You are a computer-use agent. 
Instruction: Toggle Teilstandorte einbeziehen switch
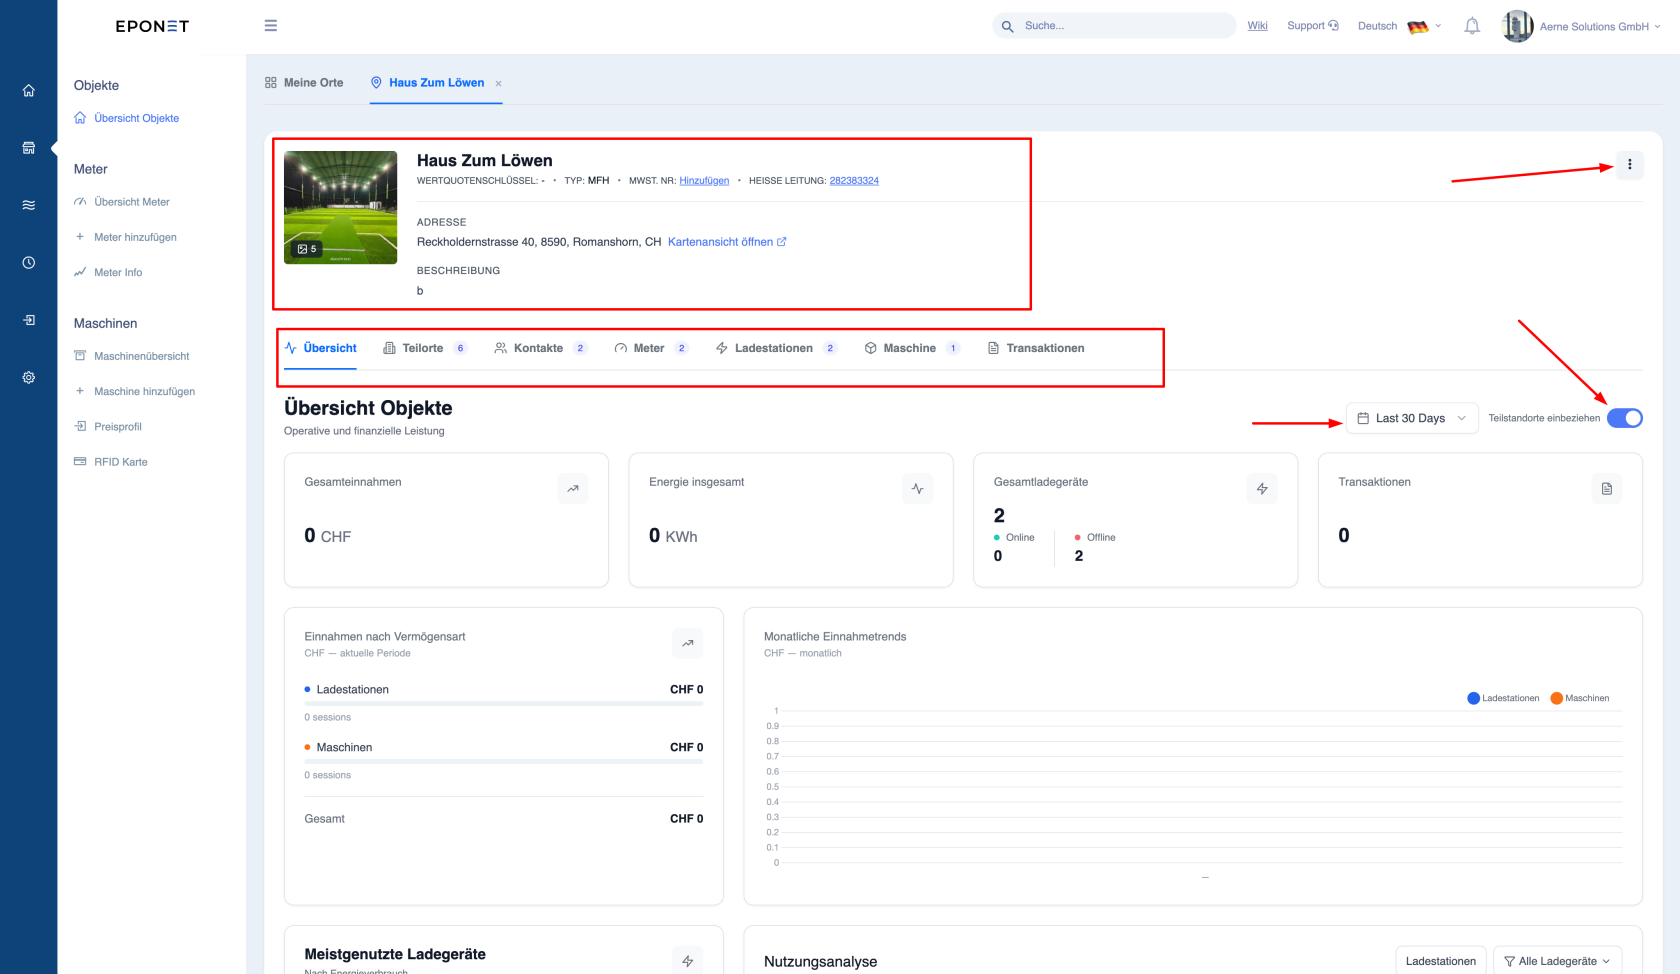click(x=1625, y=418)
